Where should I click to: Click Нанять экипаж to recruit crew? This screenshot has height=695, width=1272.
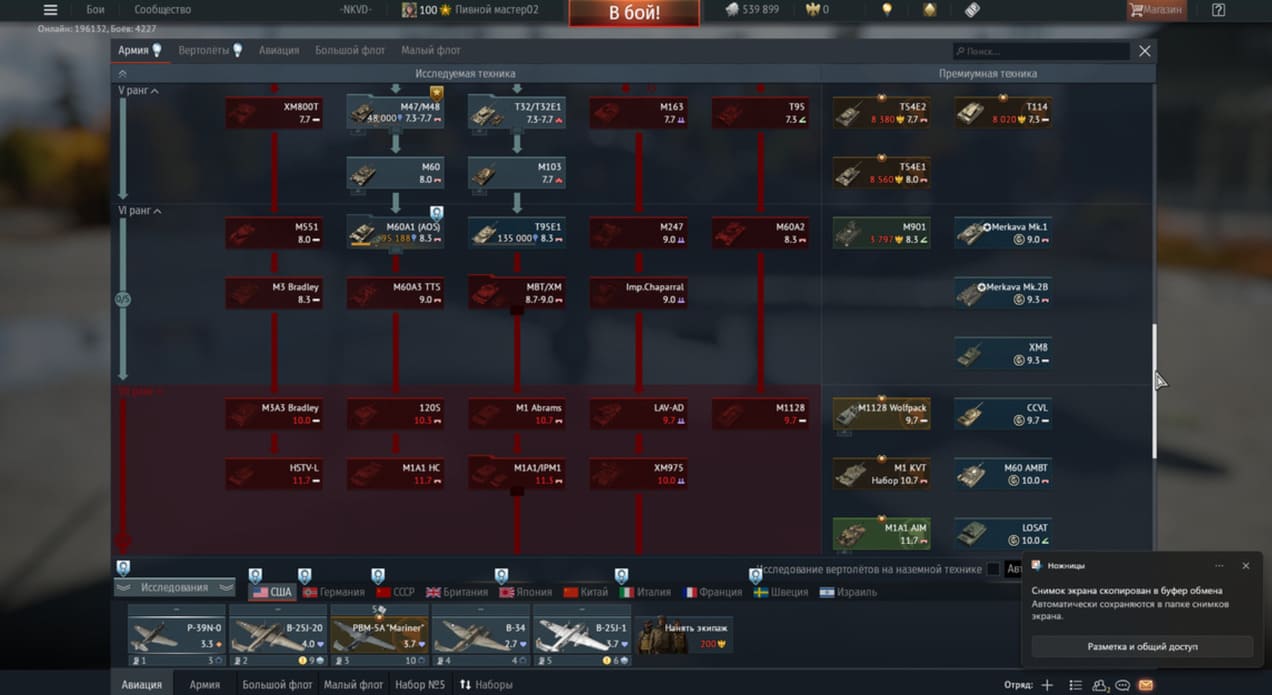click(684, 634)
